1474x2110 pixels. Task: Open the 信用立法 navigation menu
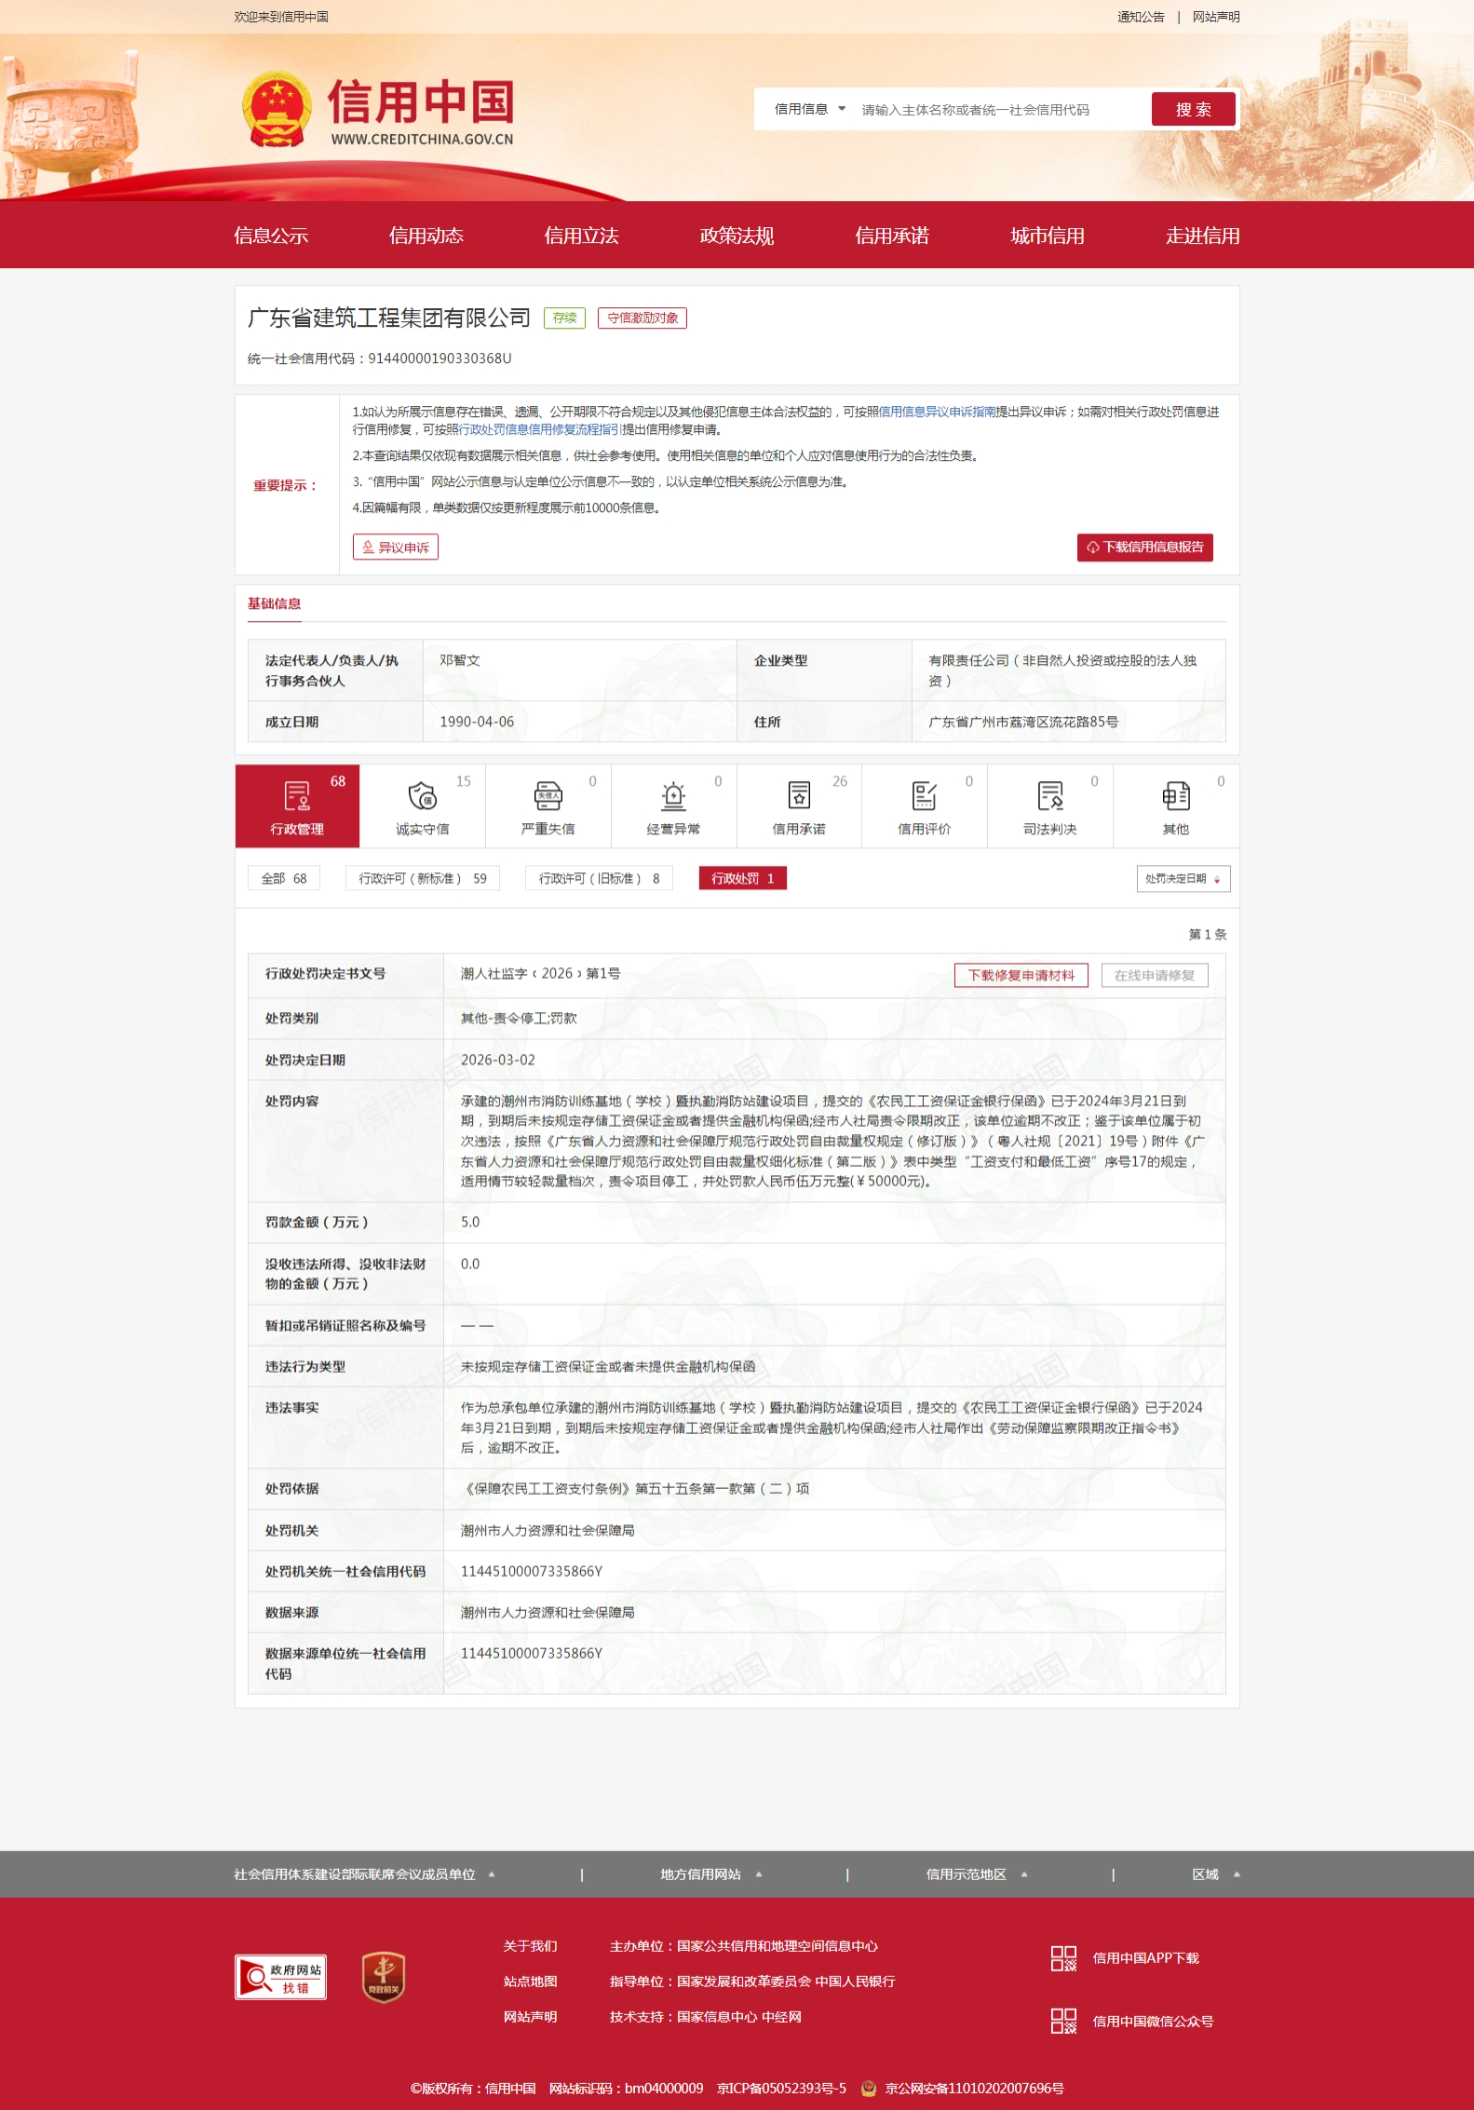[x=581, y=236]
